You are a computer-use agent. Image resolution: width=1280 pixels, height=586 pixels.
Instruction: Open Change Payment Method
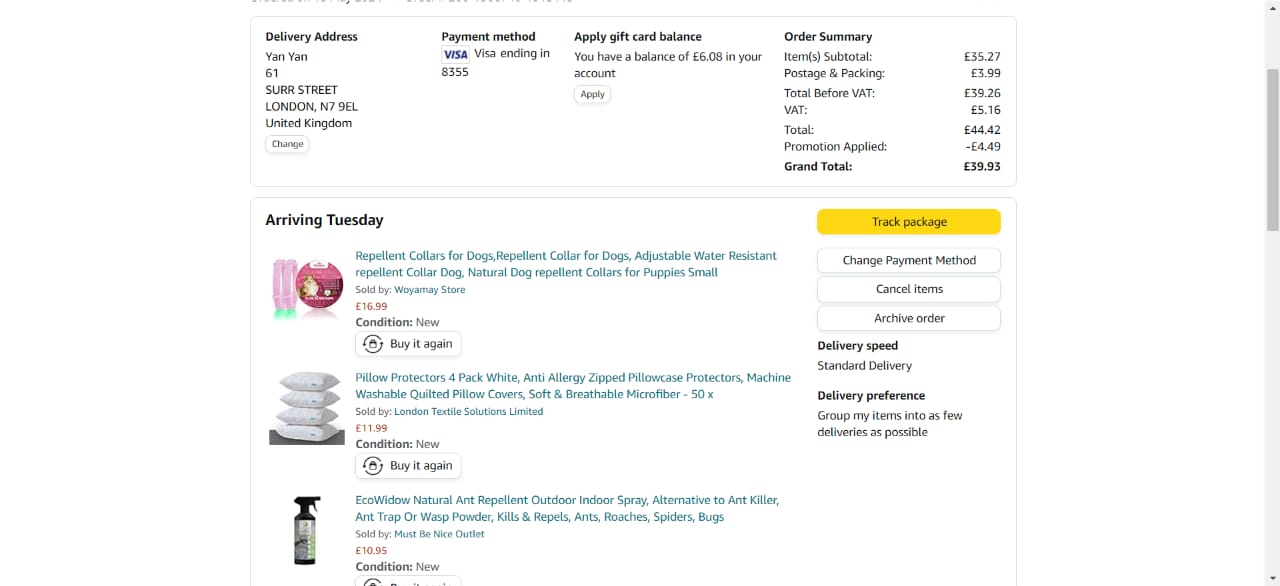click(909, 260)
